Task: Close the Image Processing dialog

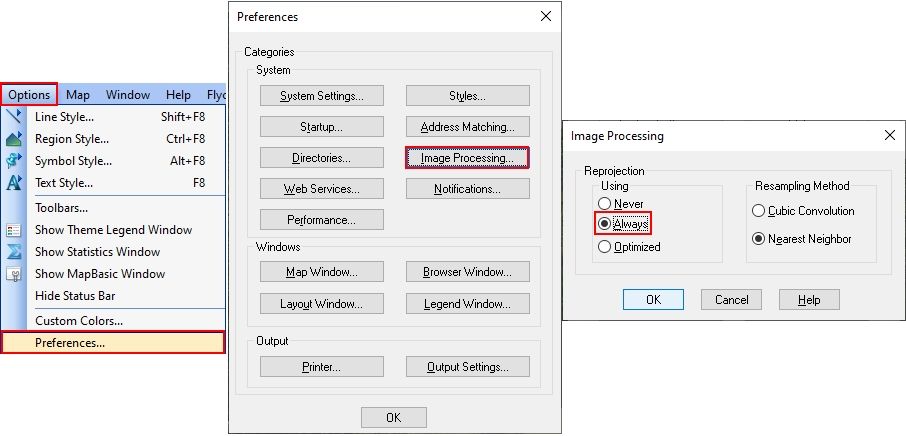Action: point(889,135)
